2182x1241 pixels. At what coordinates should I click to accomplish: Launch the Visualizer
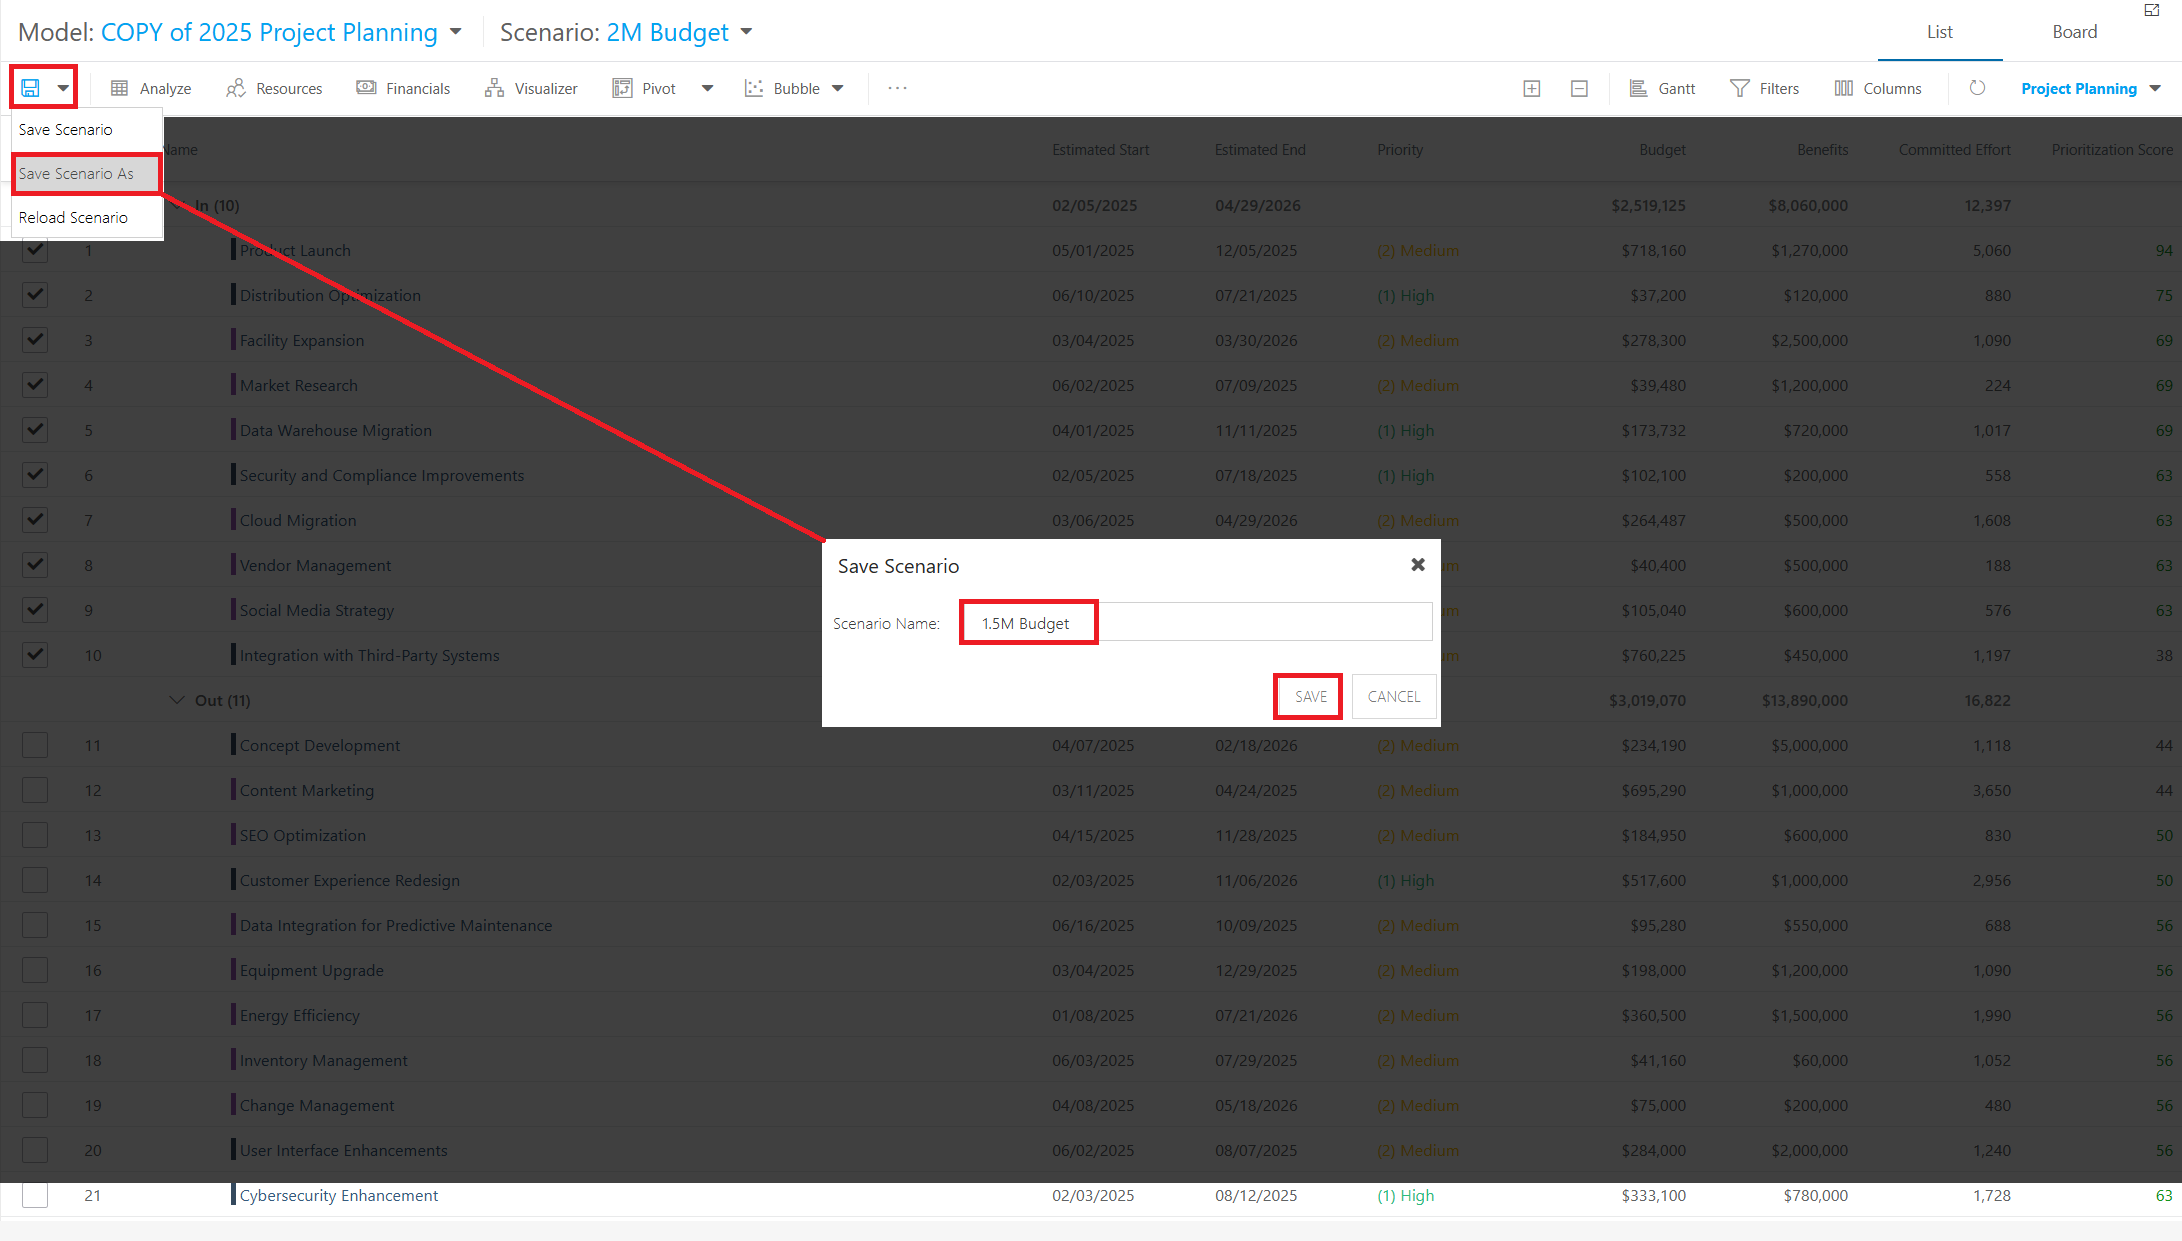coord(531,88)
